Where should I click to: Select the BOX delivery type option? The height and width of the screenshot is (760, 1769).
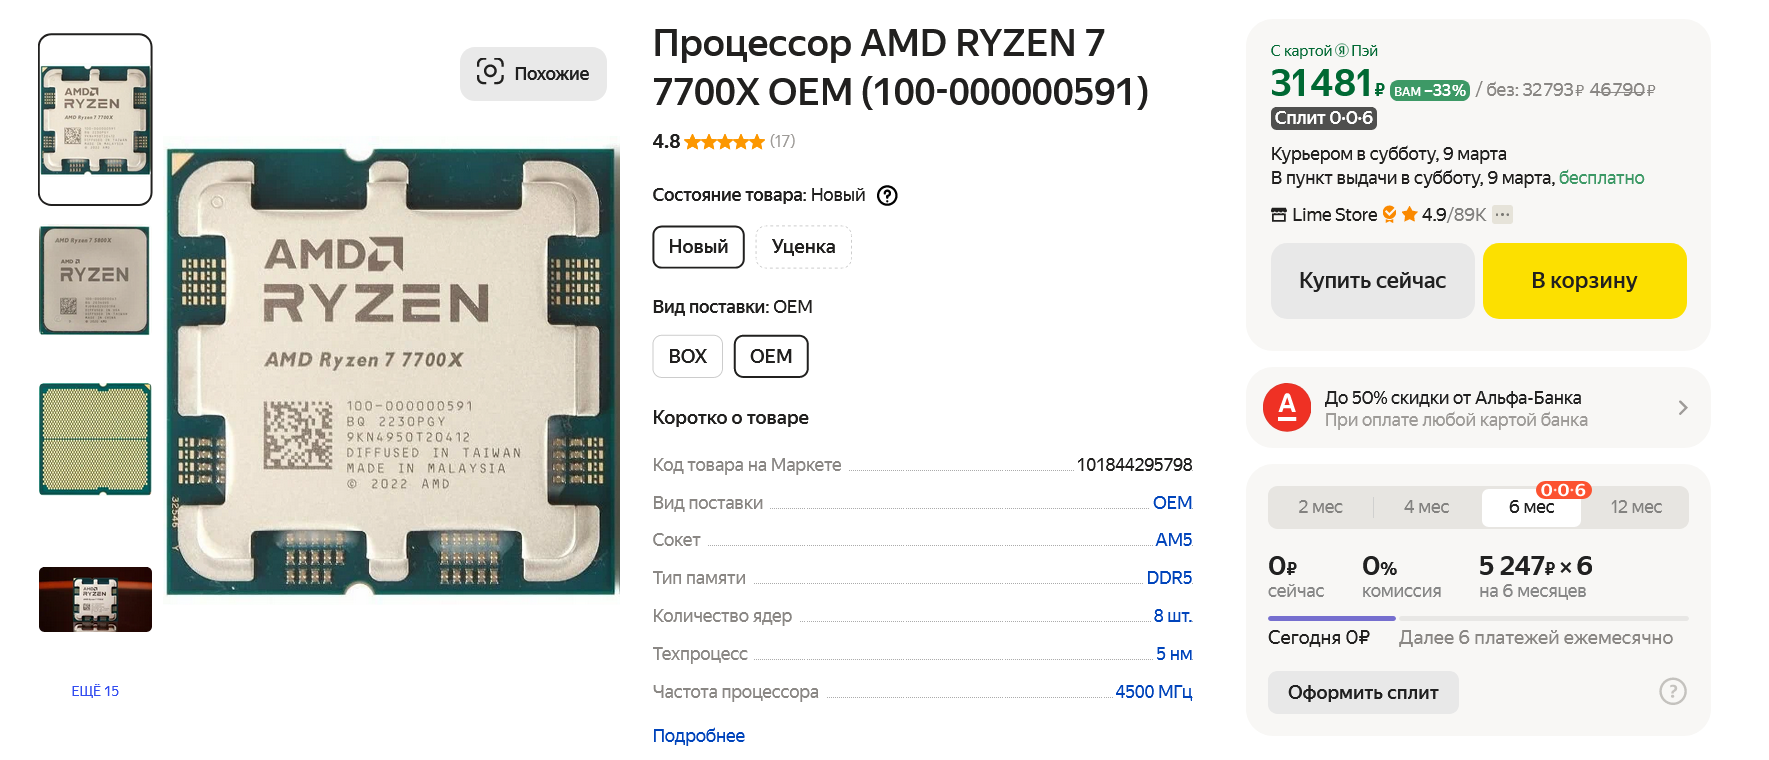(x=687, y=356)
